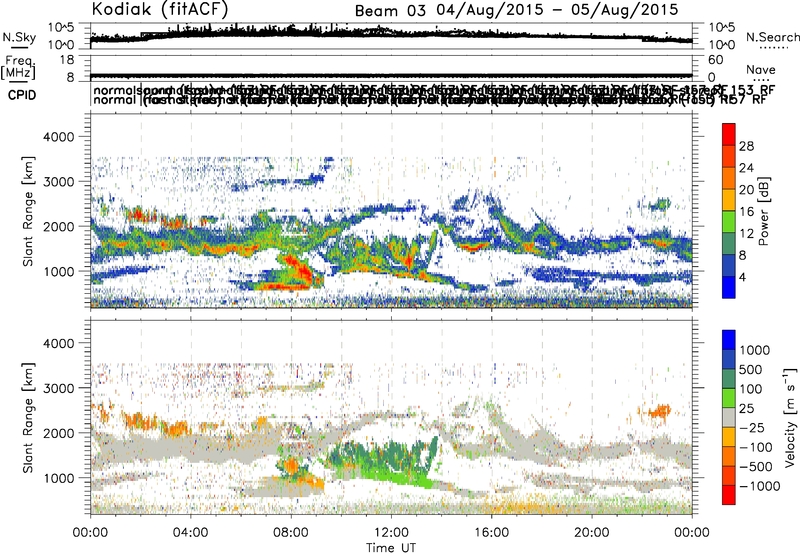Select the 'Freq. [MHz]' axis label
Screen dimensions: 800x554
pyautogui.click(x=18, y=67)
